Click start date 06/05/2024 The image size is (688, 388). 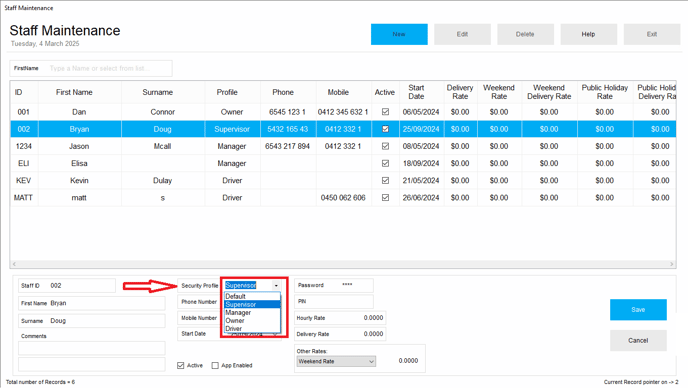[x=421, y=112]
